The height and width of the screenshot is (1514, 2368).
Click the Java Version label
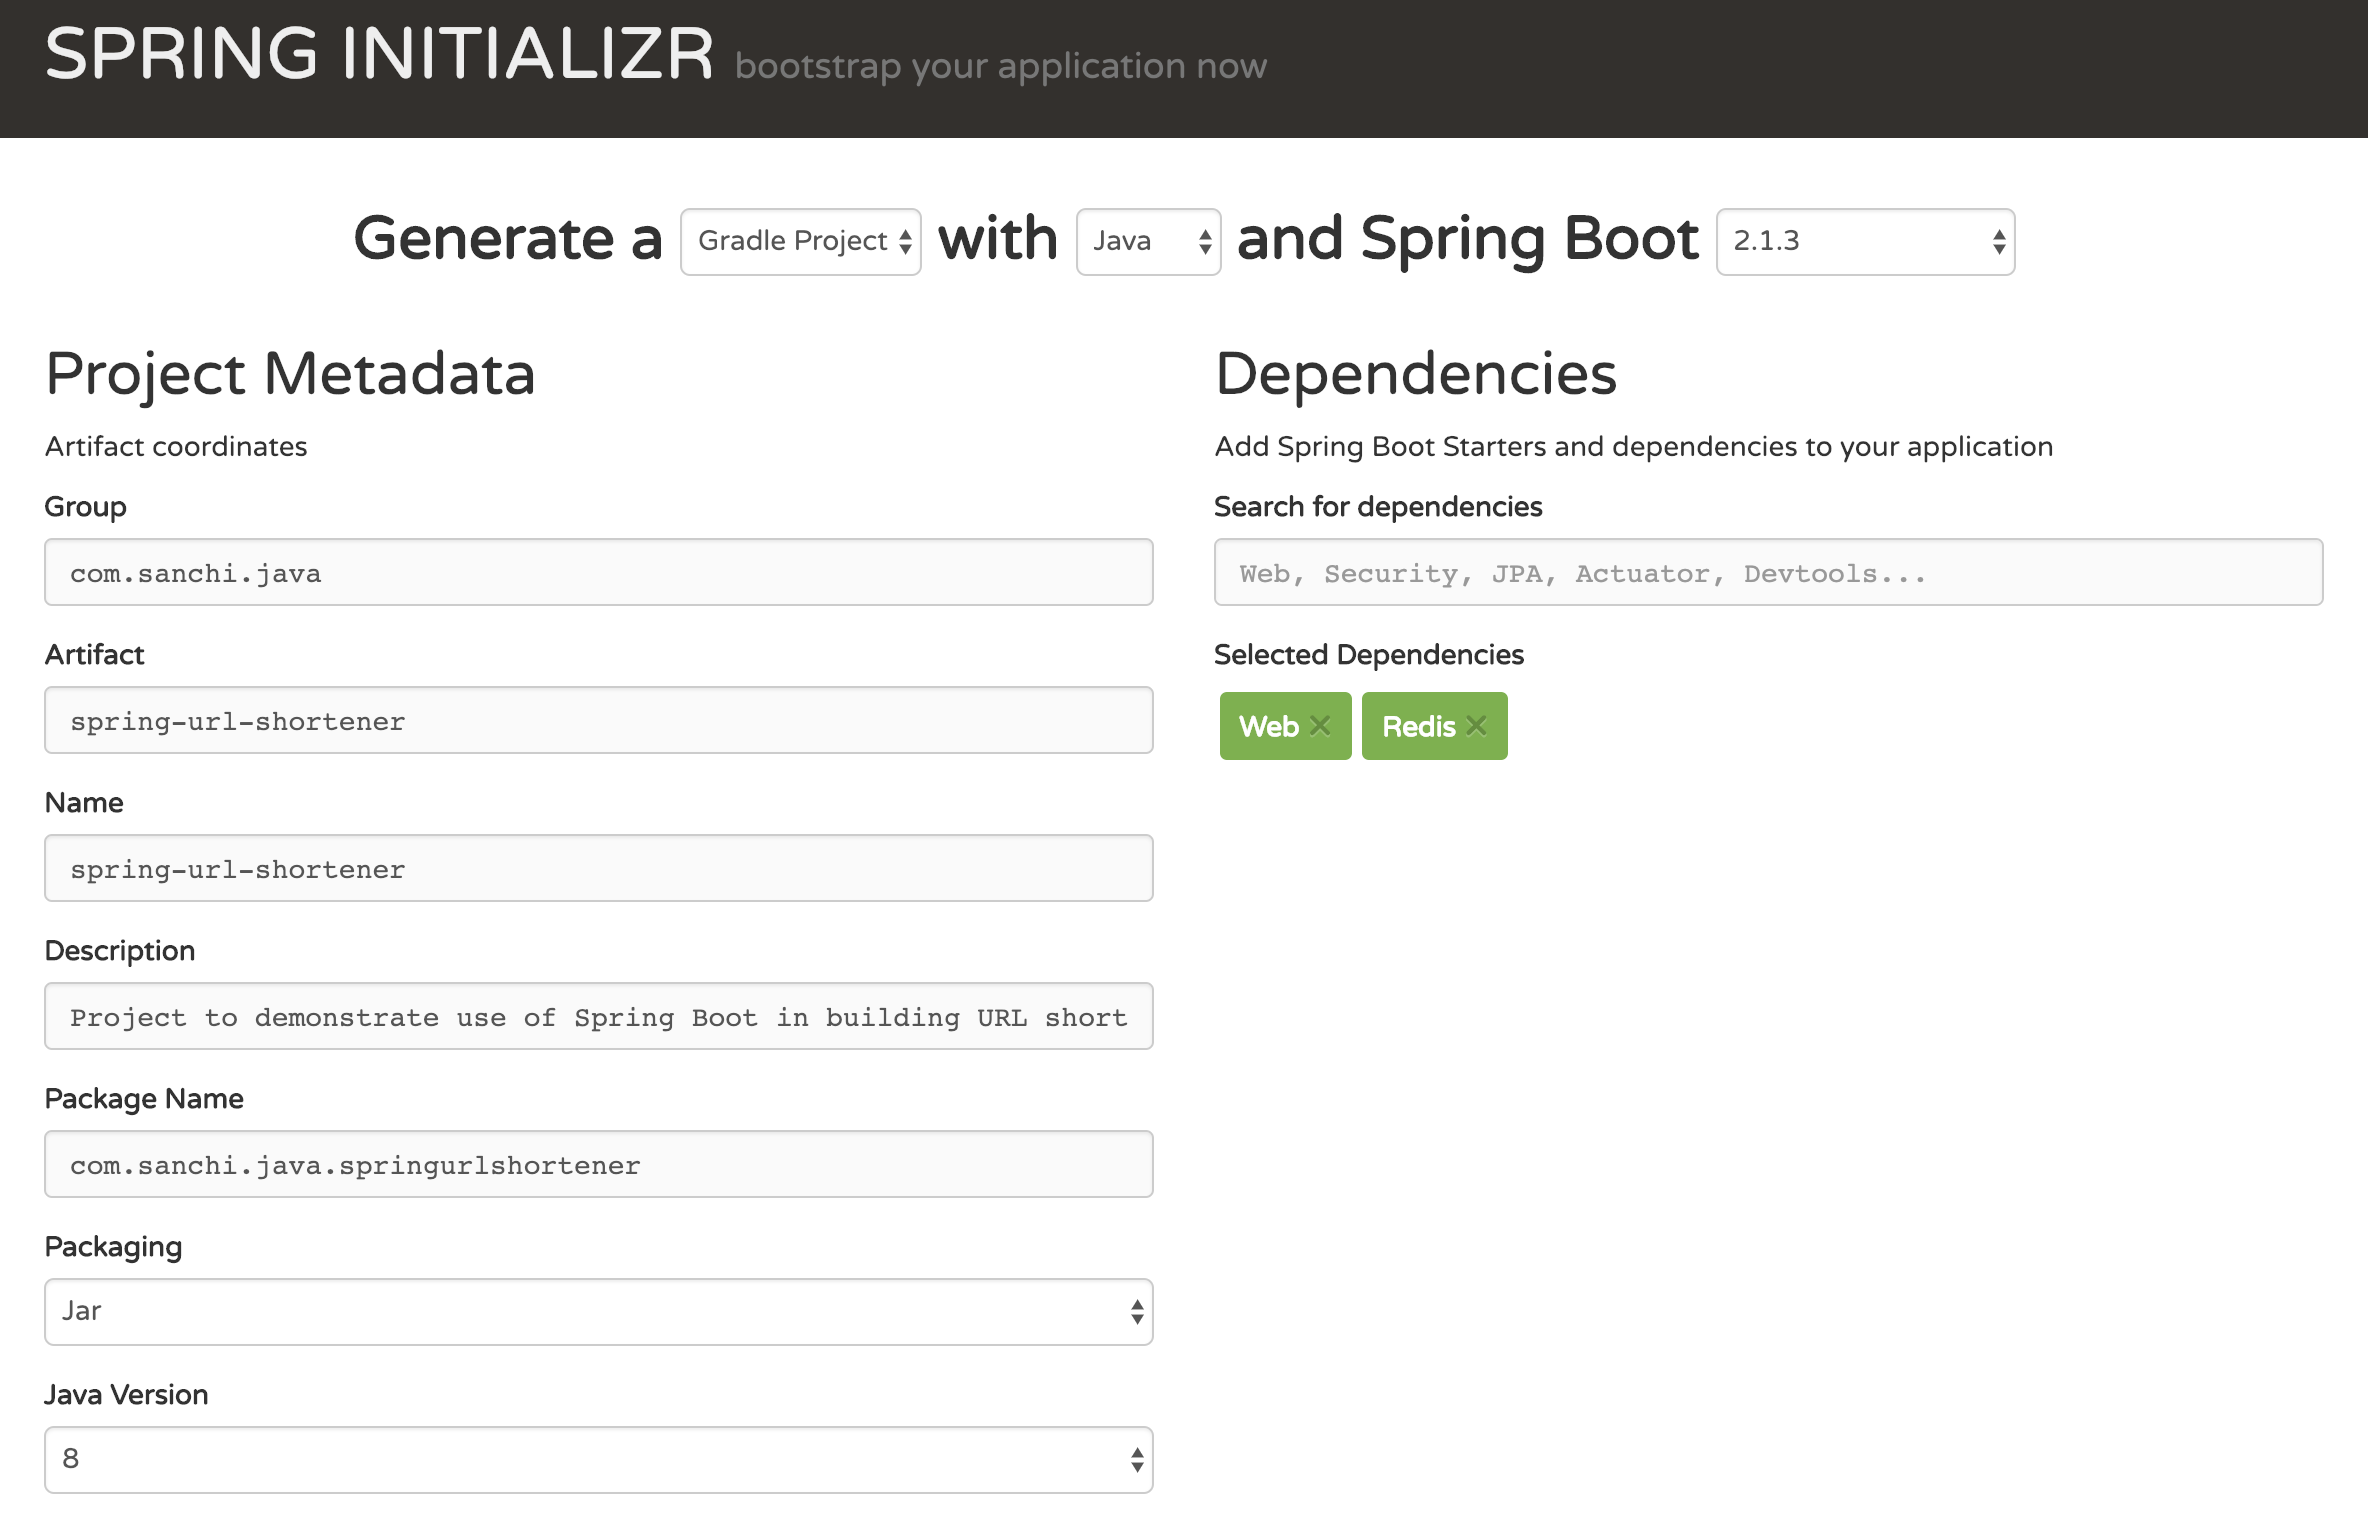[x=126, y=1395]
